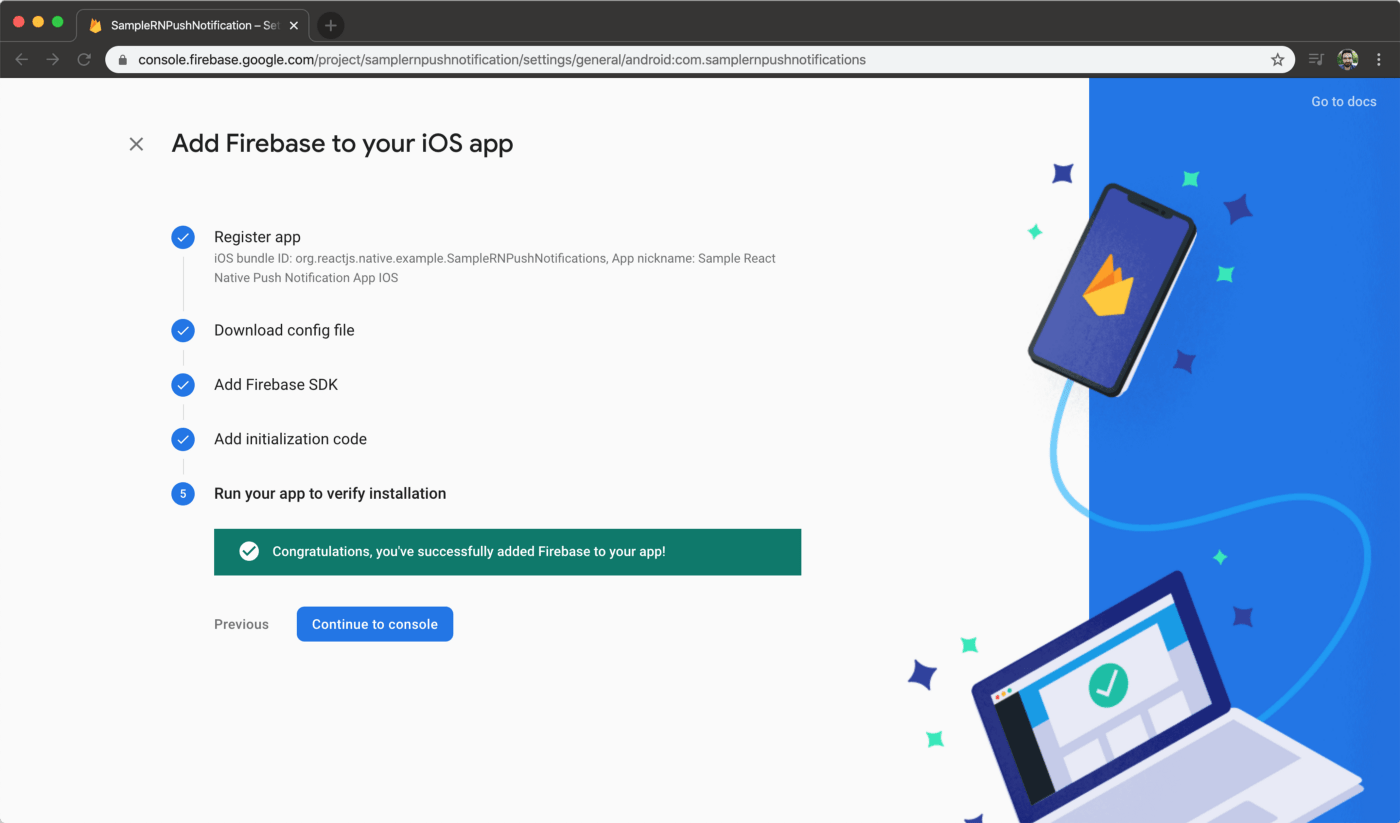The height and width of the screenshot is (823, 1400).
Task: Close the SampleRNPushNotification tab
Action: click(294, 25)
